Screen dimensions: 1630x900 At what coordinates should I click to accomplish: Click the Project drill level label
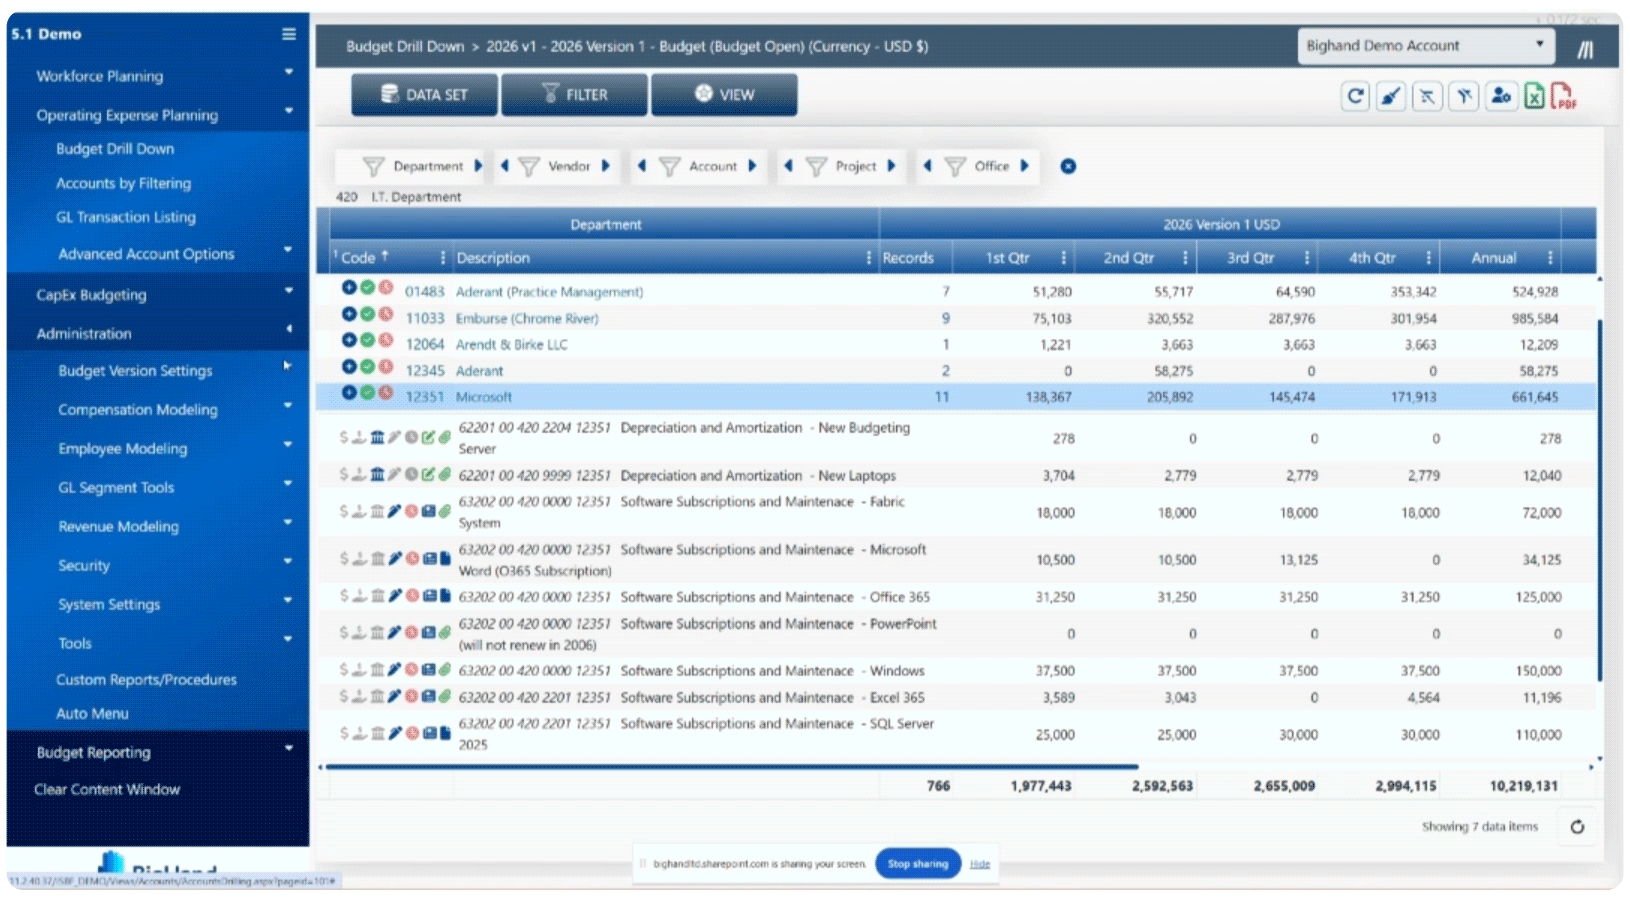pos(856,166)
